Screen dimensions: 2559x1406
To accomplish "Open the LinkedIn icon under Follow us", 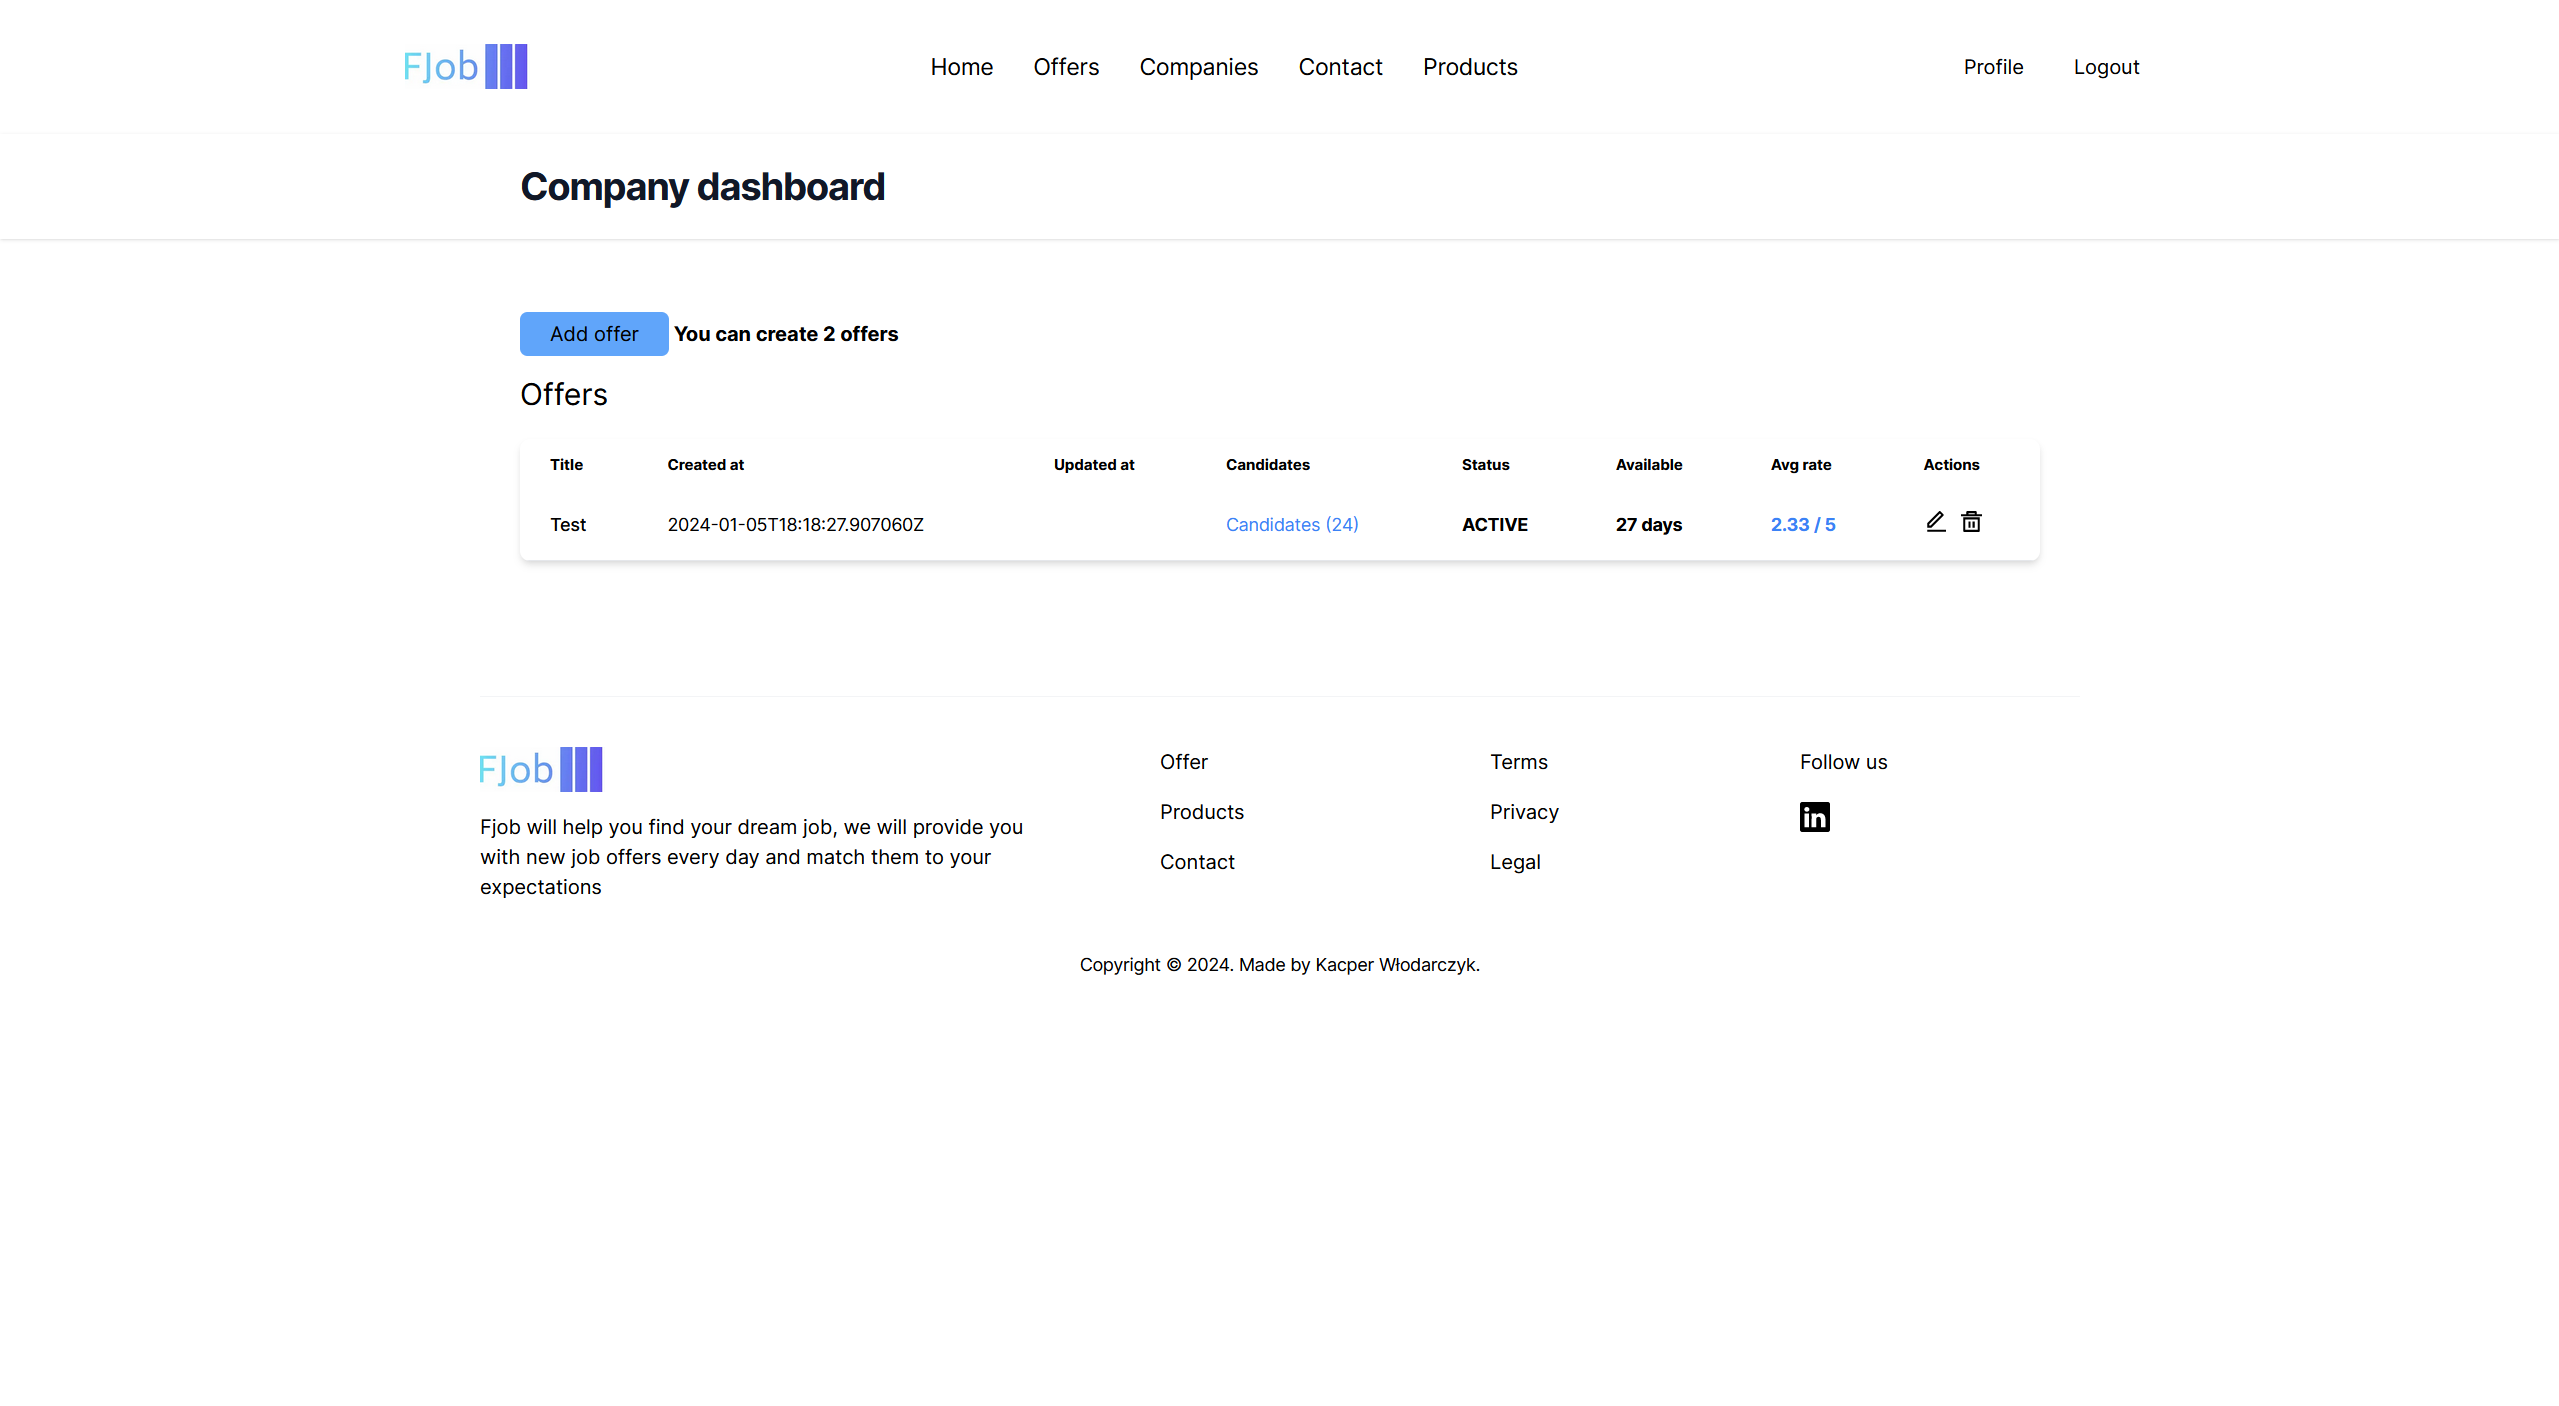I will 1814,817.
